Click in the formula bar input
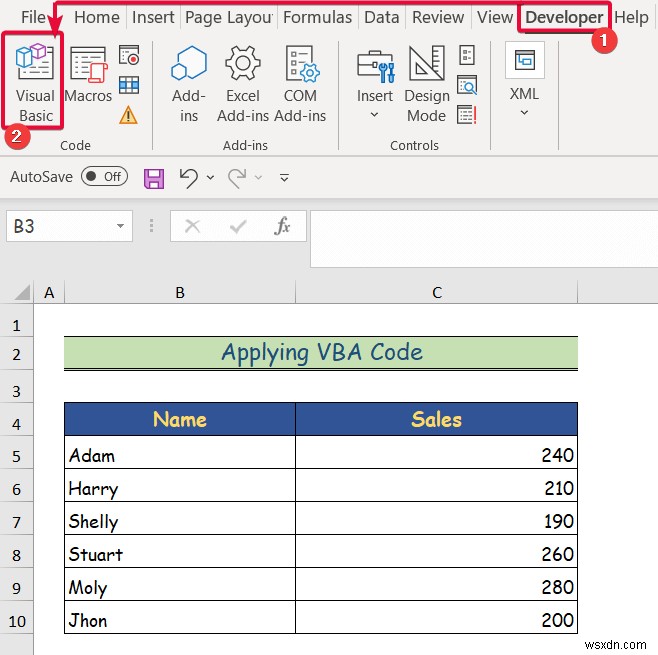 tap(484, 239)
